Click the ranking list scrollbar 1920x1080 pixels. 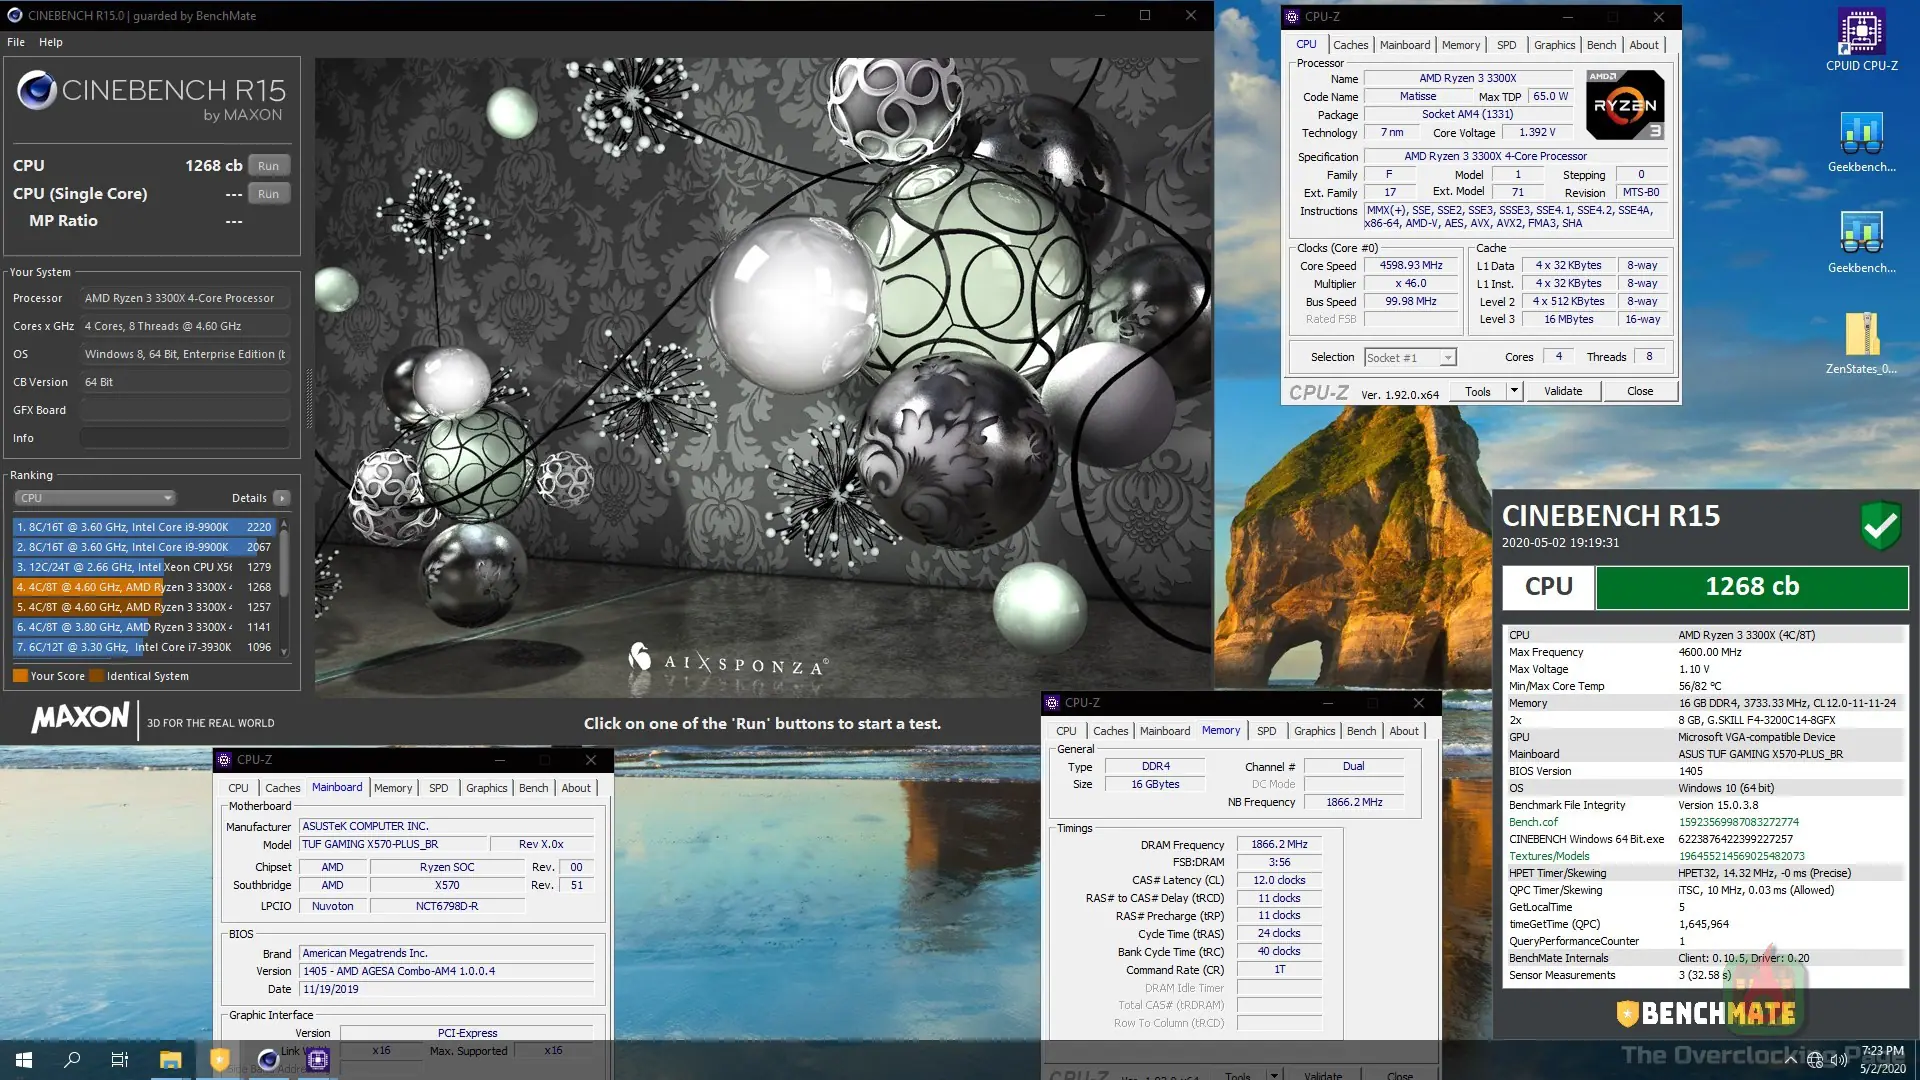tap(284, 587)
